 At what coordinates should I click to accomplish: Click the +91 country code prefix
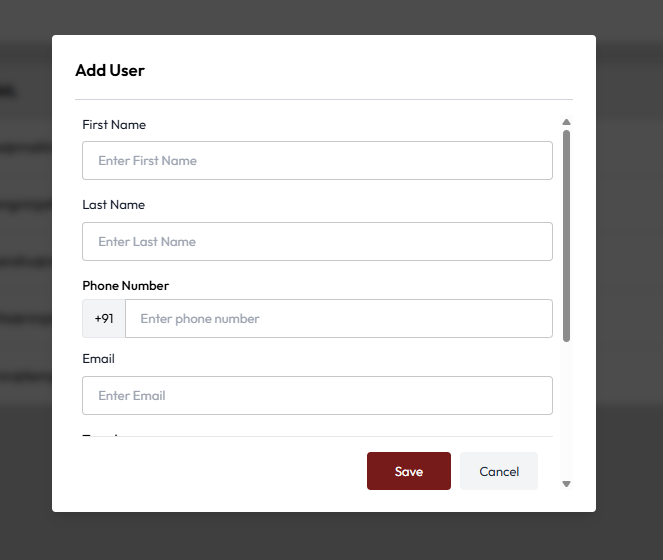(104, 319)
